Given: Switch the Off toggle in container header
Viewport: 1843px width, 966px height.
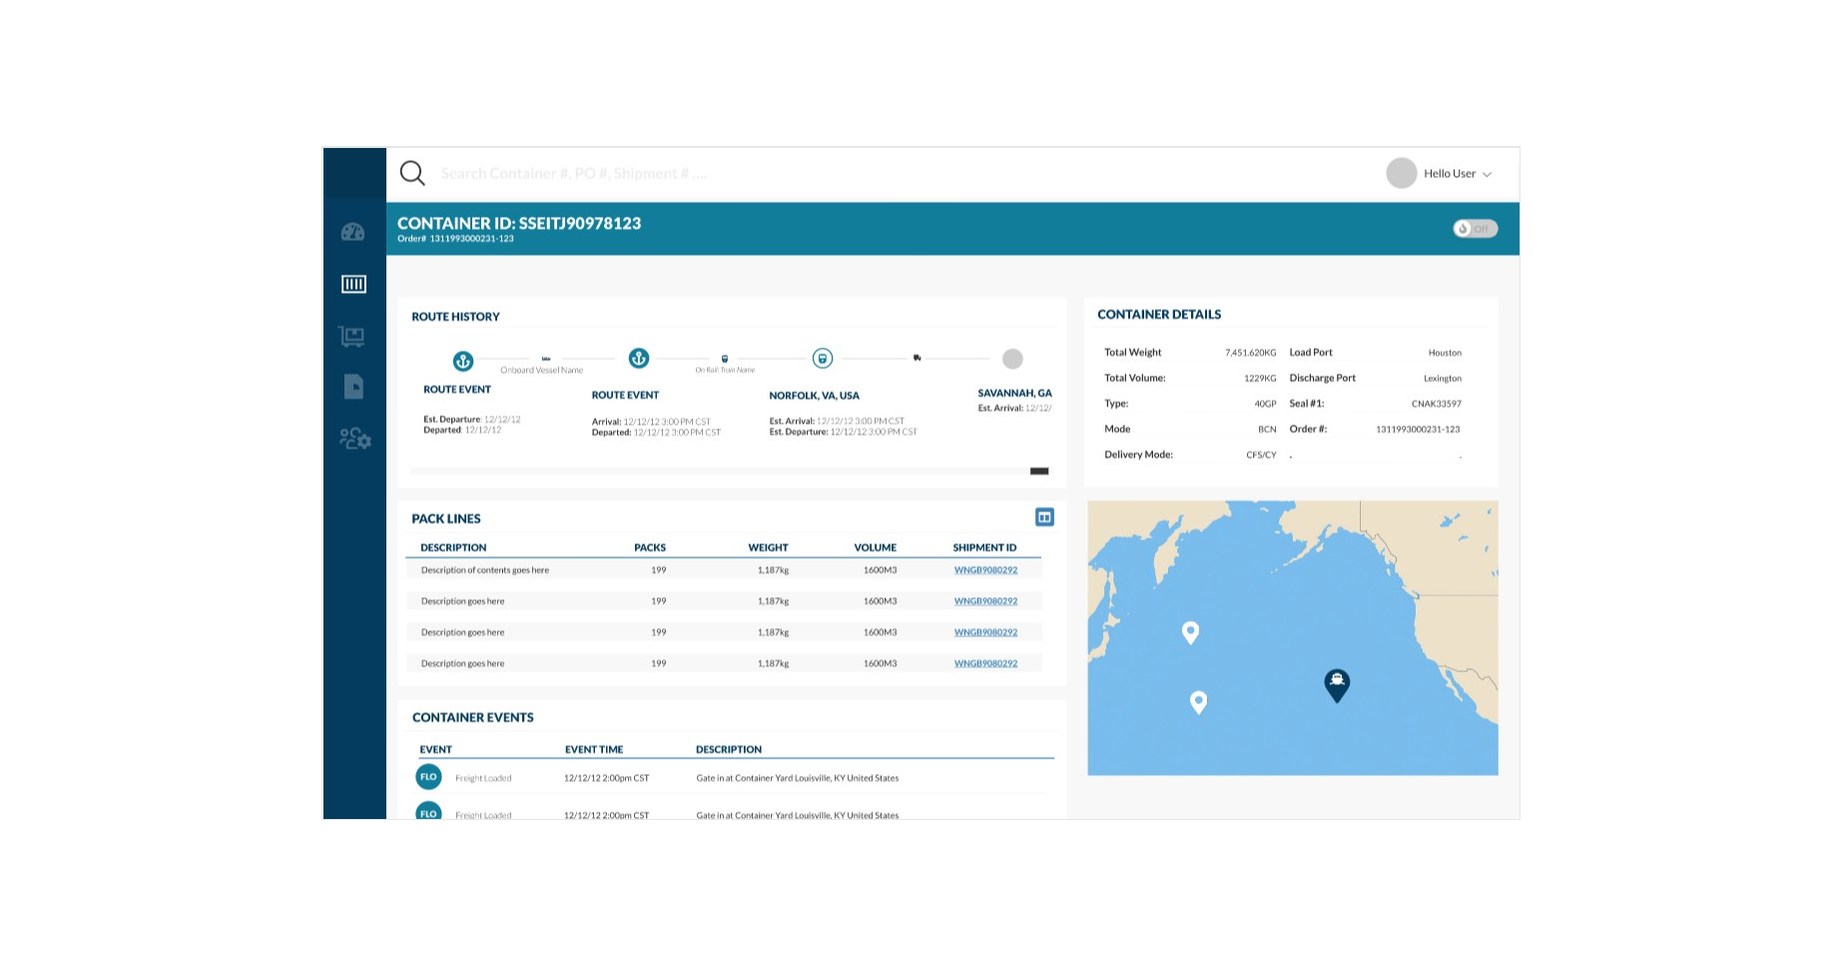Looking at the screenshot, I should pyautogui.click(x=1474, y=228).
